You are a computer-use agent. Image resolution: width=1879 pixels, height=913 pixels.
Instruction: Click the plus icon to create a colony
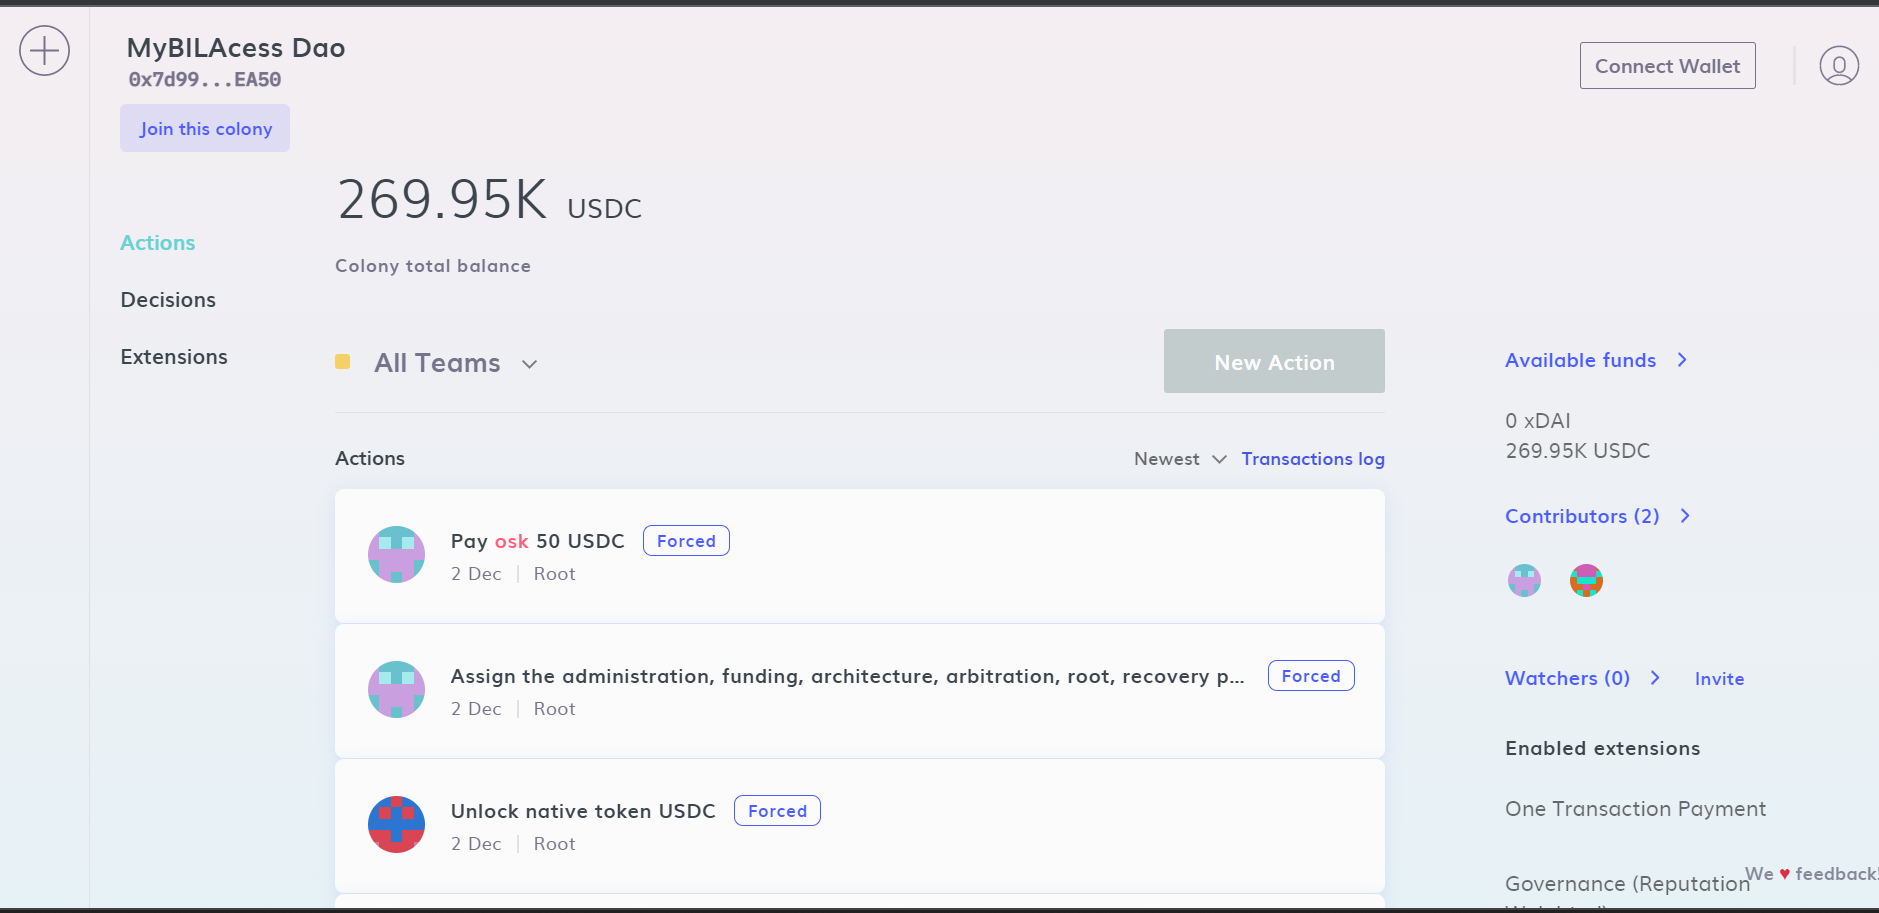click(x=45, y=51)
